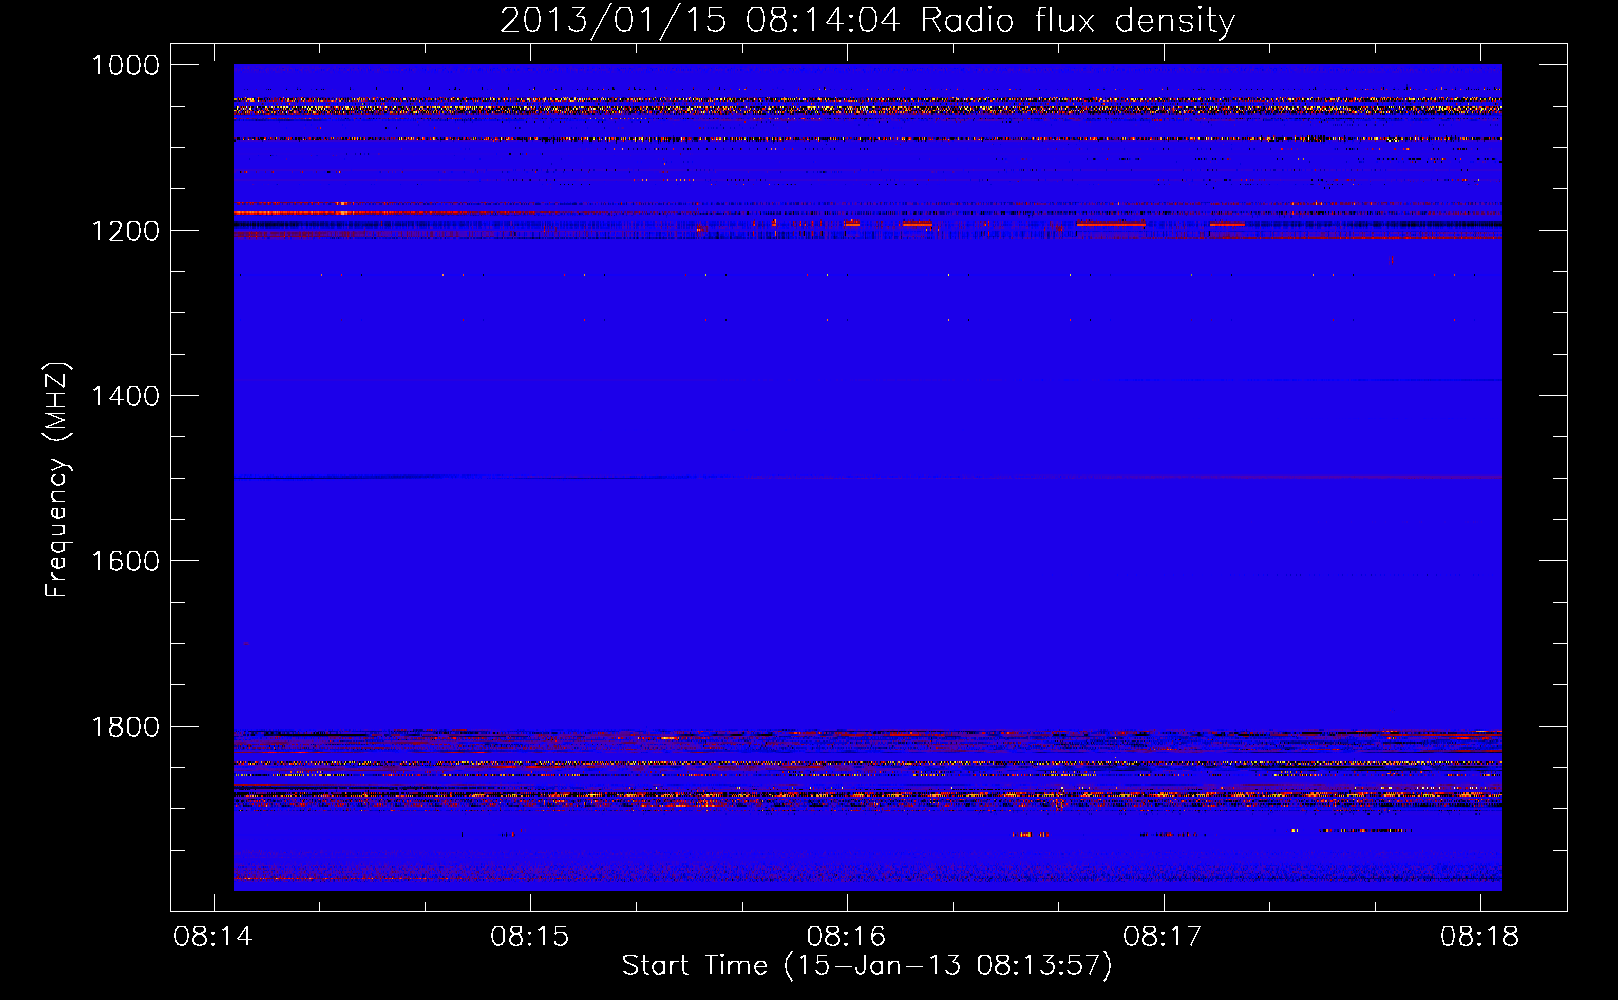Click the 08:15 time tick label
1618x1000 pixels.
pos(529,937)
